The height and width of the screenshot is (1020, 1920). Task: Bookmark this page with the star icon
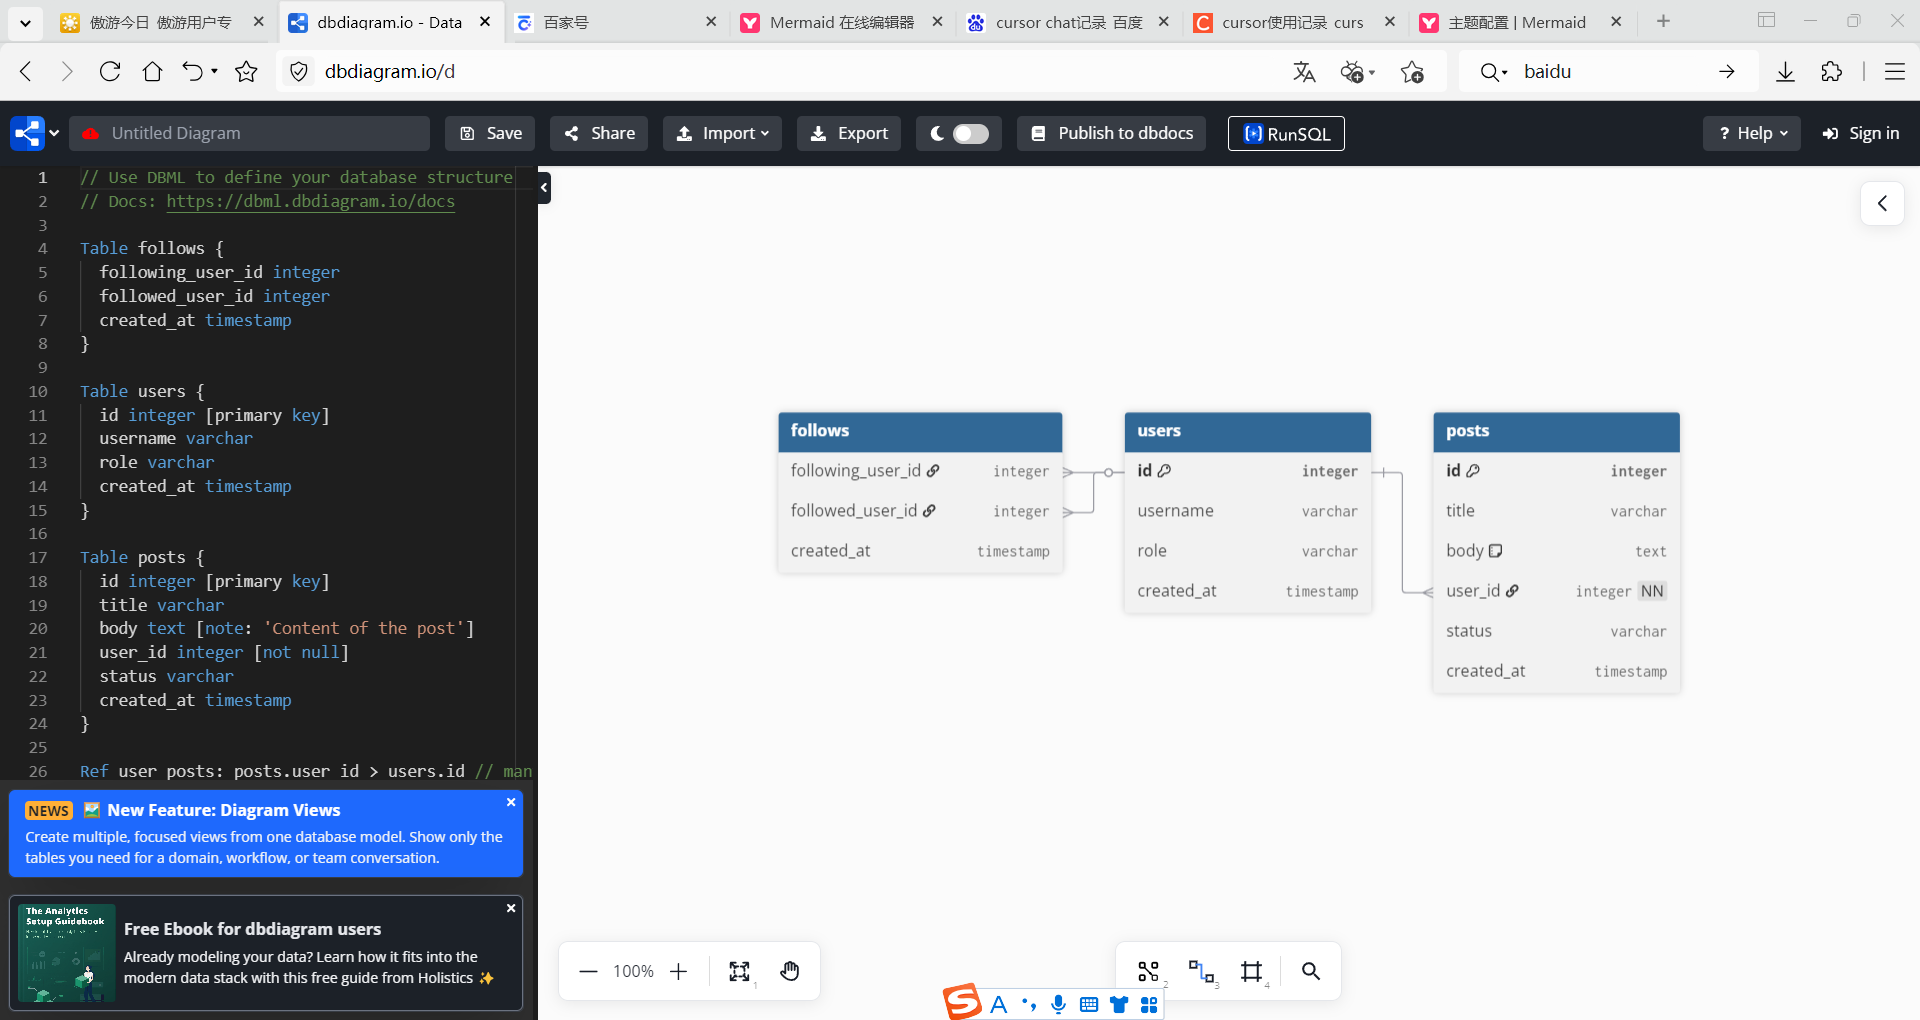coord(246,71)
